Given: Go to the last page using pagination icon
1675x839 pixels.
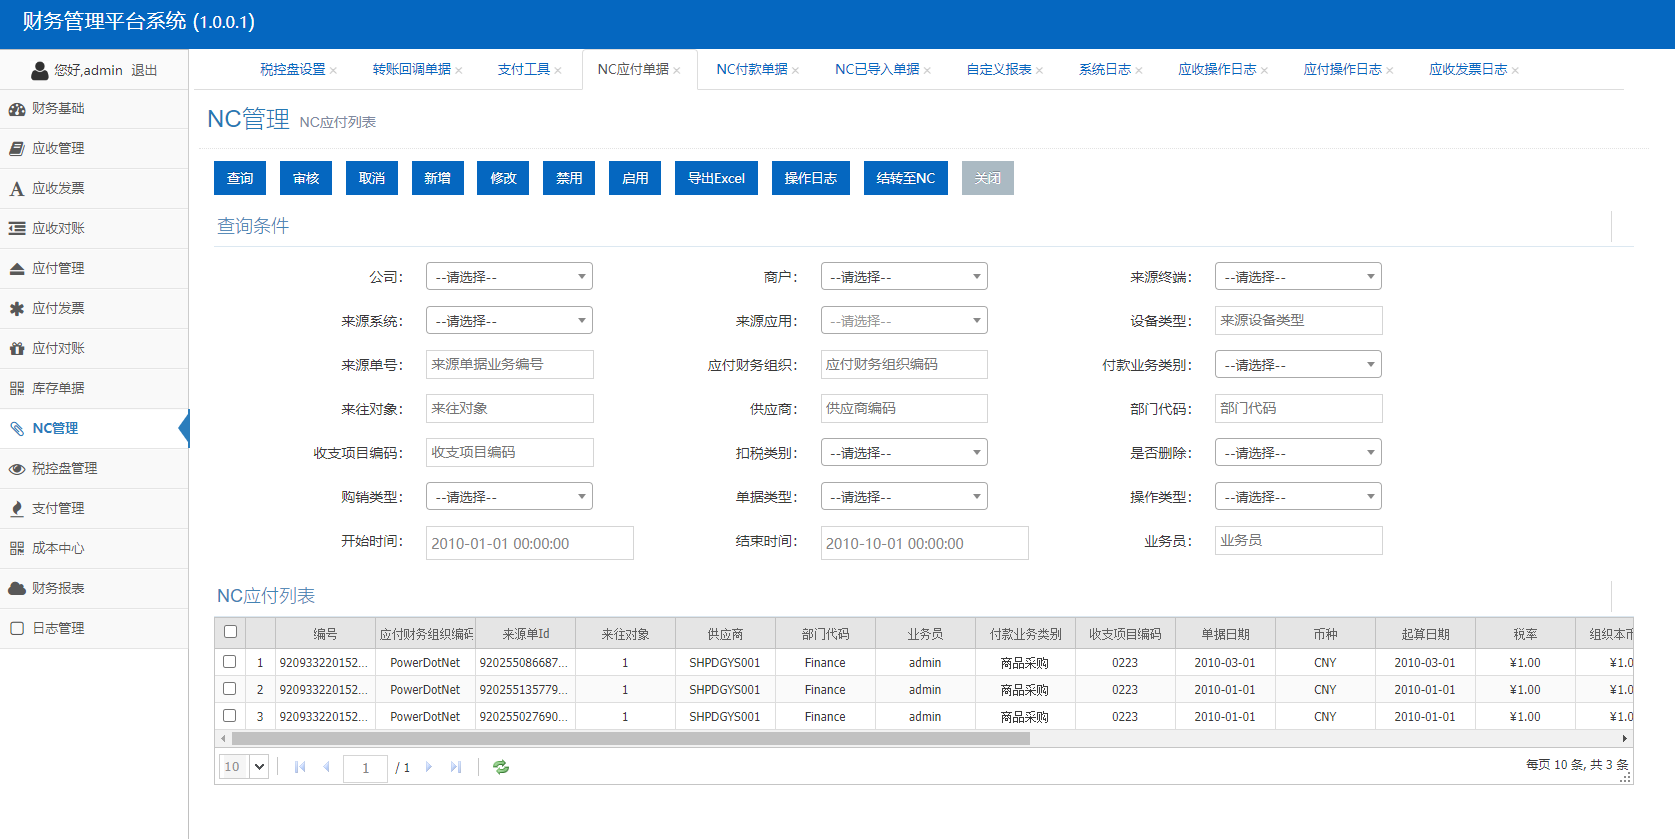Looking at the screenshot, I should pyautogui.click(x=456, y=767).
